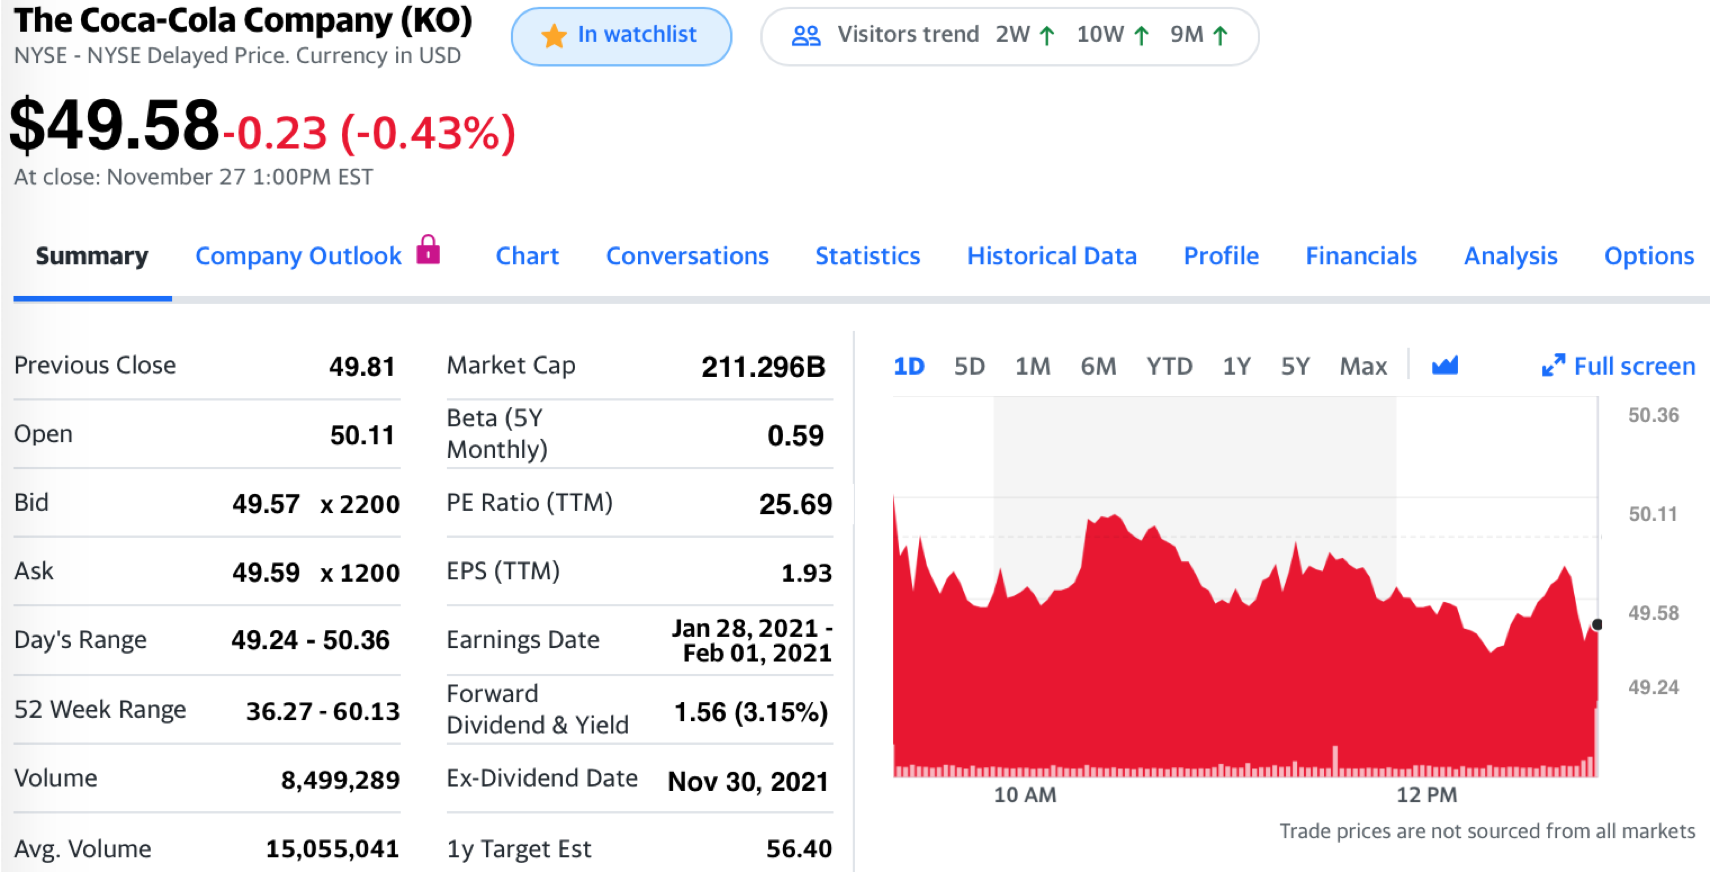
Task: Click the $49.58 current price
Action: pyautogui.click(x=114, y=126)
